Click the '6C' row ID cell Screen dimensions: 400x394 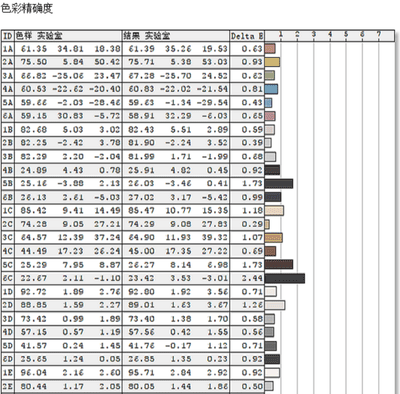(x=8, y=278)
